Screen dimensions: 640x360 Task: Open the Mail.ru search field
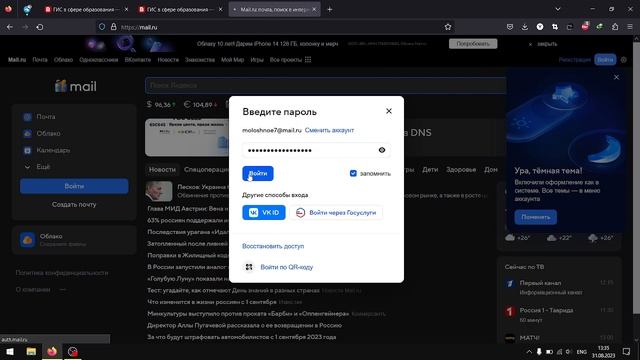(326, 85)
